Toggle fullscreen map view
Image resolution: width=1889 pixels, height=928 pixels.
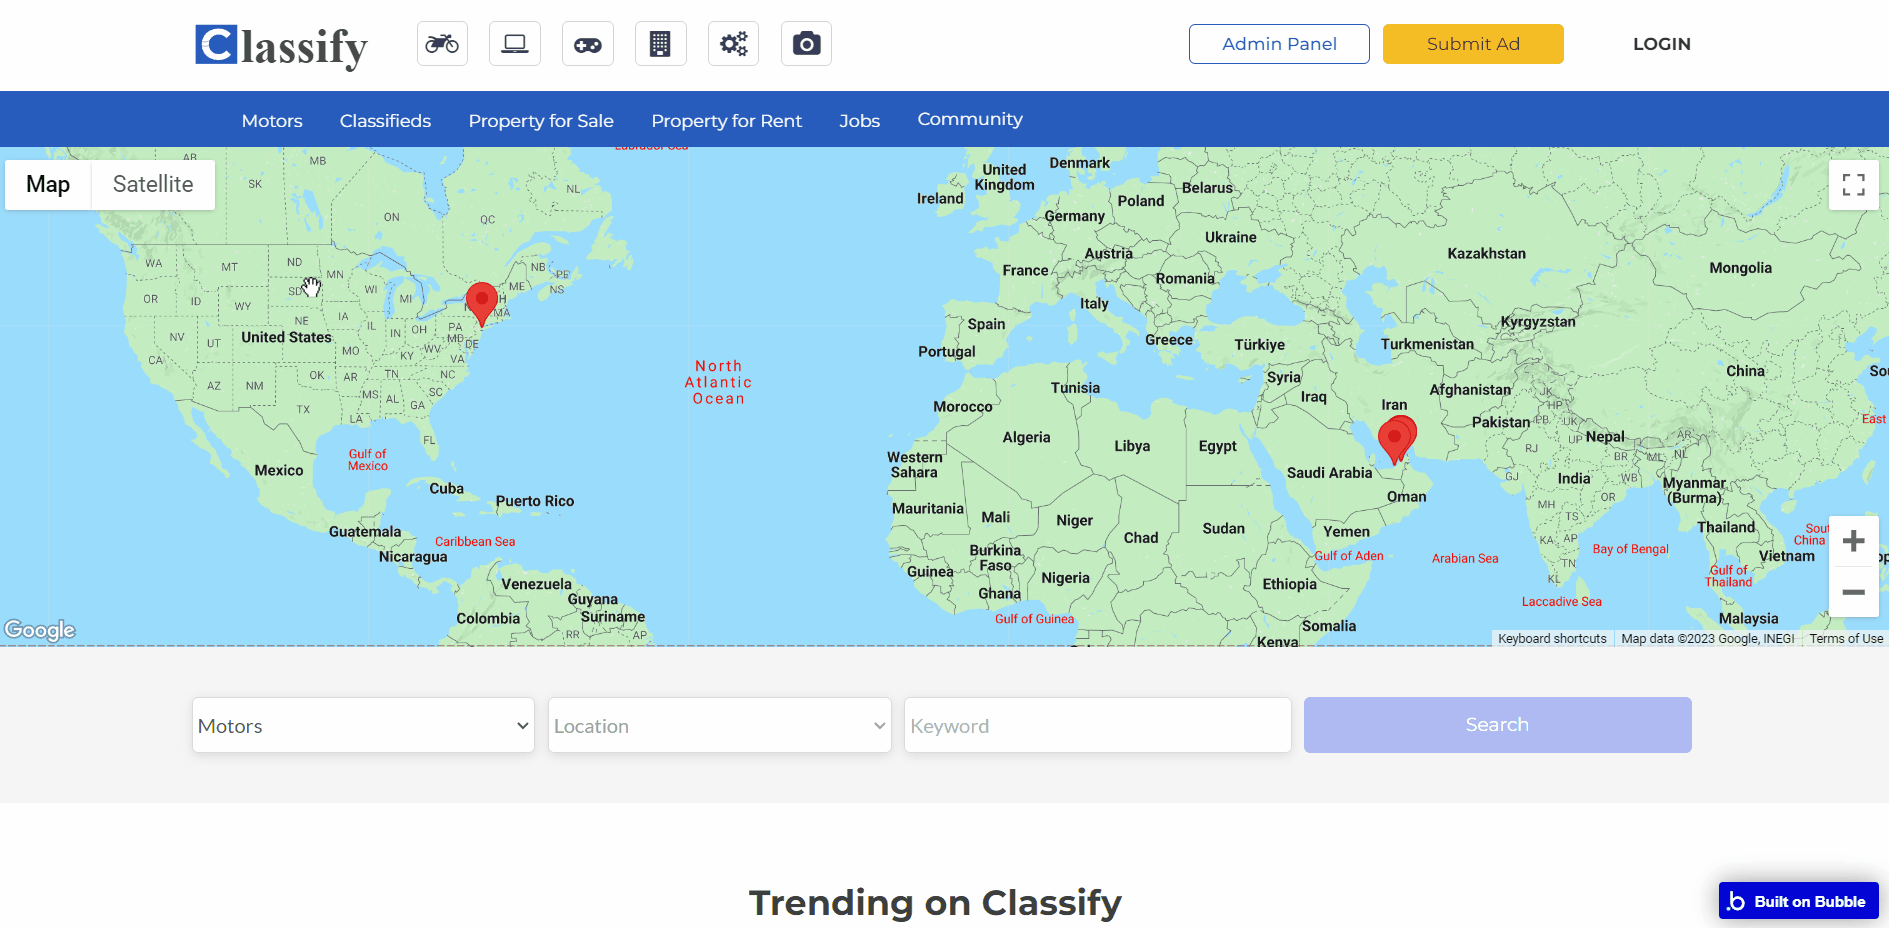click(1853, 185)
